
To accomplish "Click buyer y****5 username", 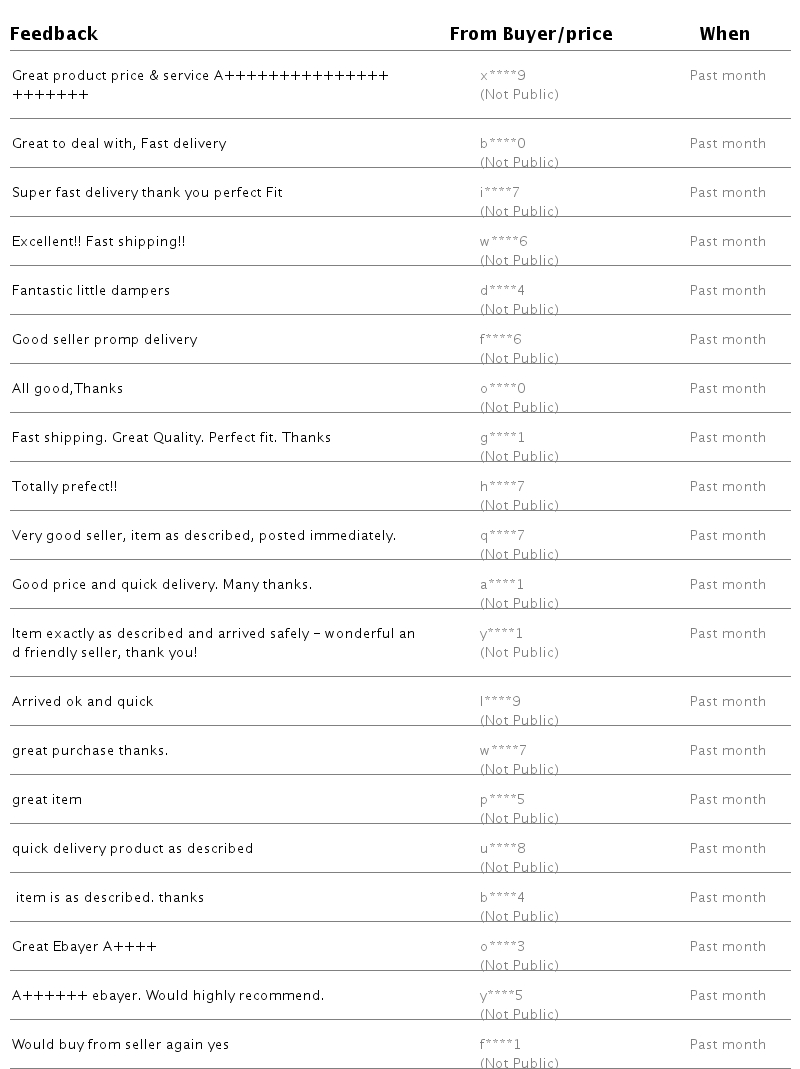I will (501, 995).
